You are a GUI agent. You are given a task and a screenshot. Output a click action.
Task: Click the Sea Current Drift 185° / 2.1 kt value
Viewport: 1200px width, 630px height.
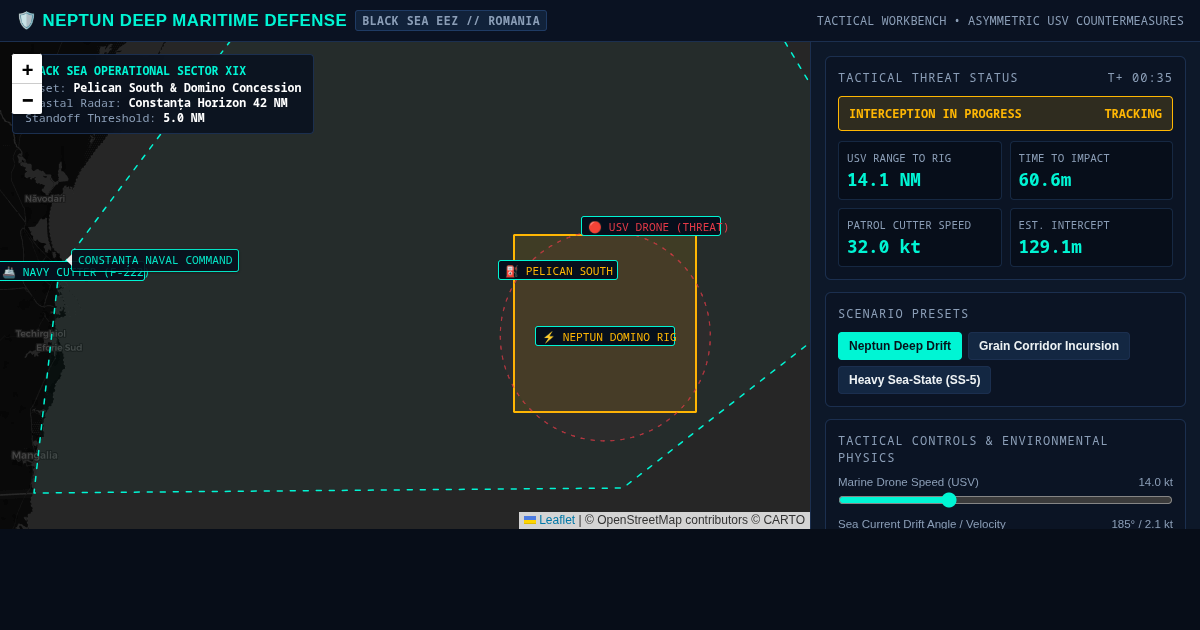point(1142,524)
